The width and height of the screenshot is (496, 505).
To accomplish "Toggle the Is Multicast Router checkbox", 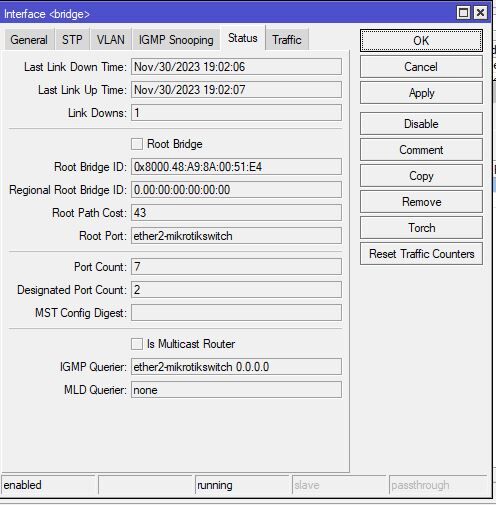I will (137, 344).
